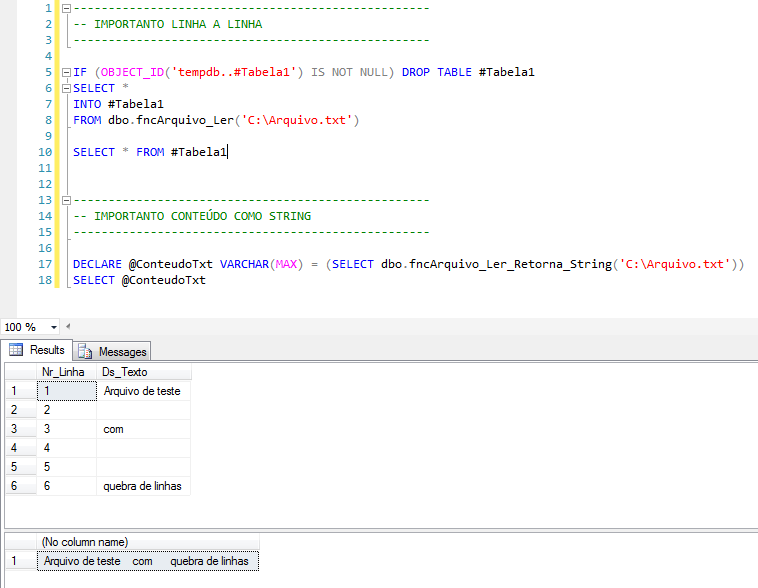This screenshot has width=758, height=588.
Task: Select the second grid's result cell
Action: 148,561
